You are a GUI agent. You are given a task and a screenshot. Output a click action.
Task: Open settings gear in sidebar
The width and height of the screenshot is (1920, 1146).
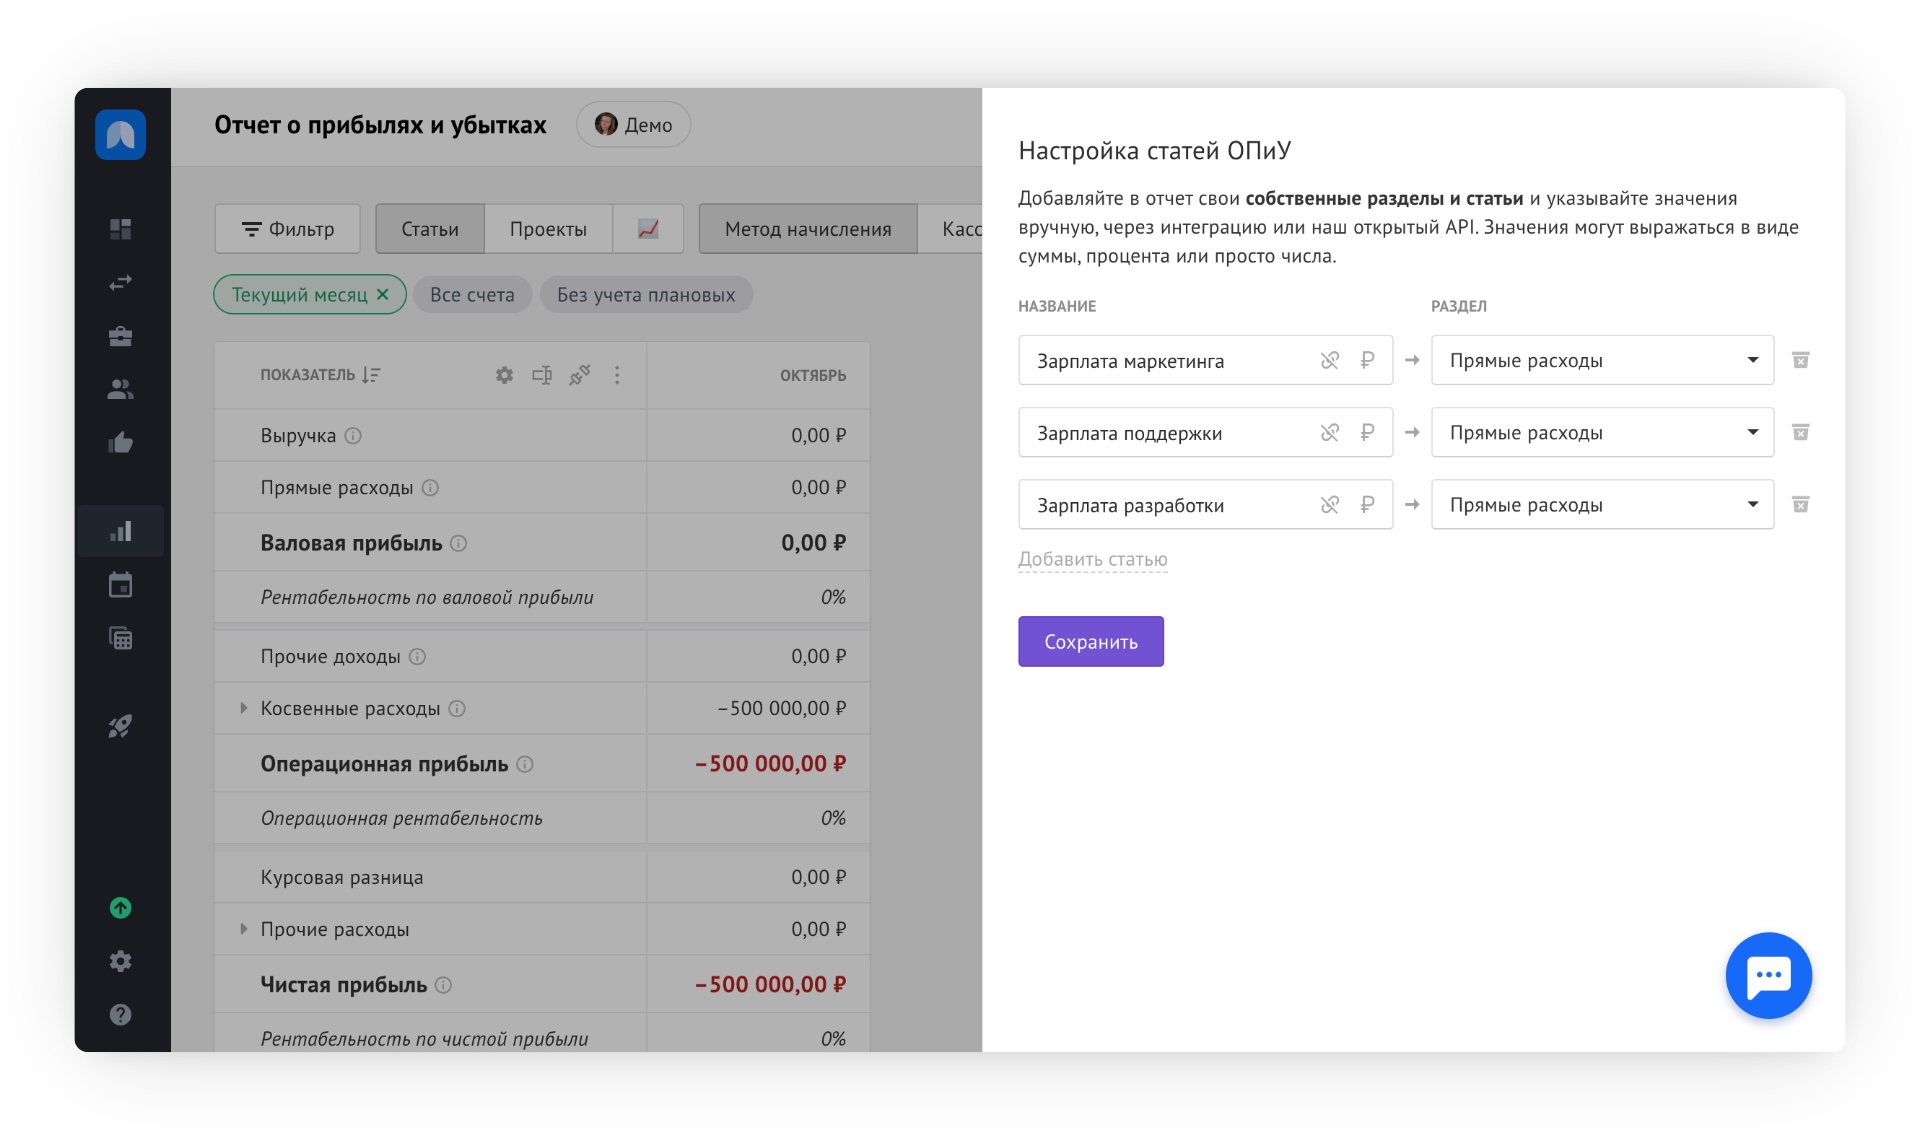(x=120, y=961)
